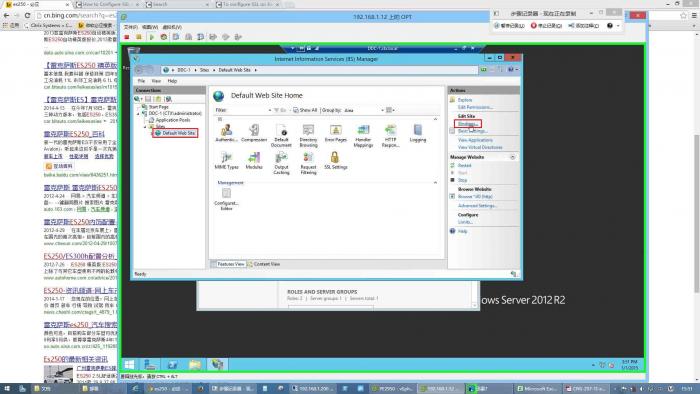Image resolution: width=700 pixels, height=394 pixels.
Task: Open the Default Document feature icon
Action: pyautogui.click(x=281, y=136)
